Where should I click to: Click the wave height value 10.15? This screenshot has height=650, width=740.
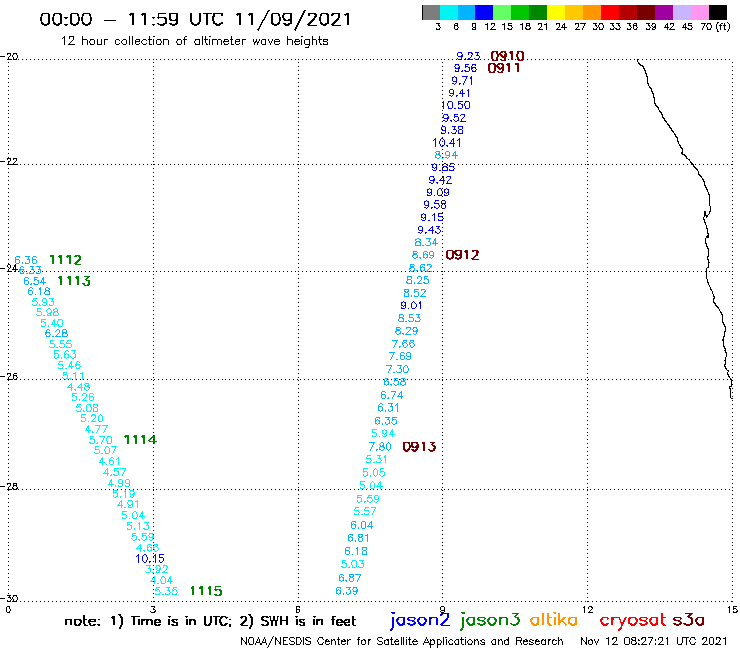(150, 558)
